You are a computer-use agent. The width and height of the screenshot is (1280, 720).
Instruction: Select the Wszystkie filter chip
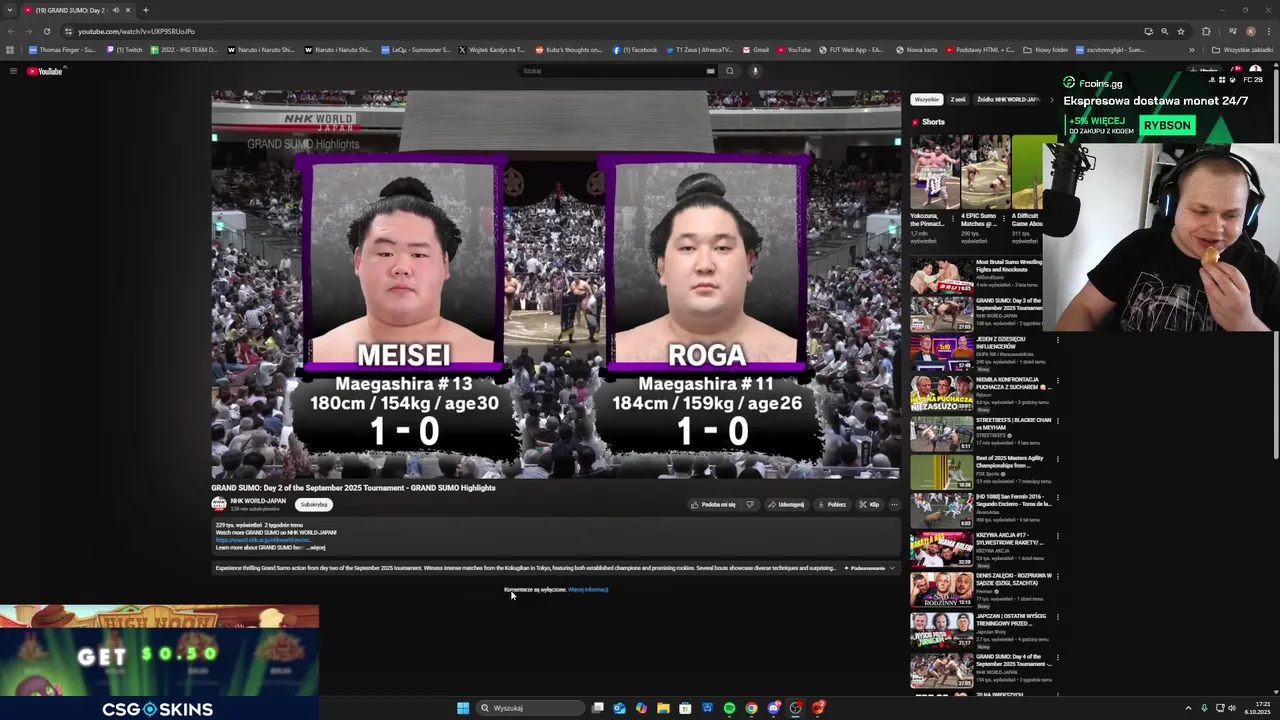[x=926, y=100]
